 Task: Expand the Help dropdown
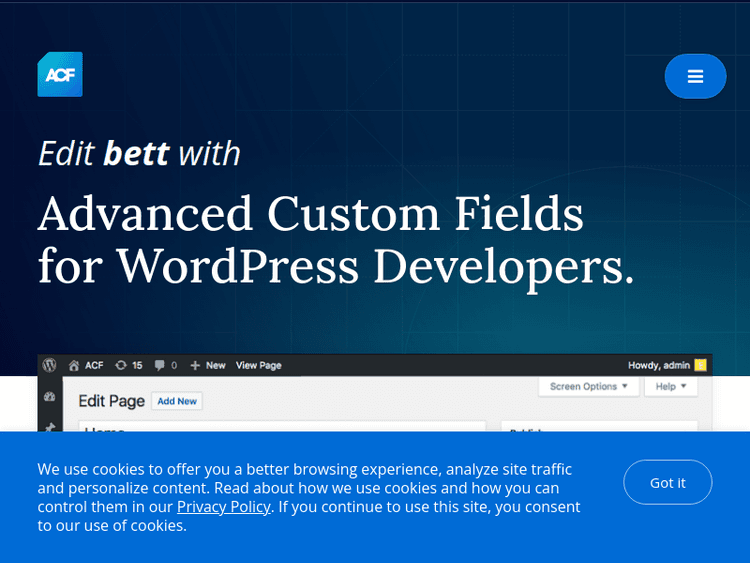(671, 386)
